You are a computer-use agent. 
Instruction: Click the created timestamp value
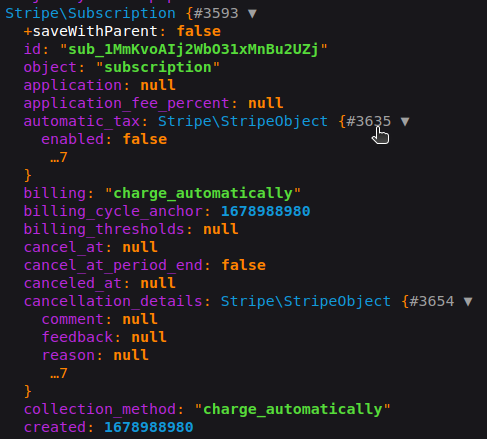click(x=149, y=427)
